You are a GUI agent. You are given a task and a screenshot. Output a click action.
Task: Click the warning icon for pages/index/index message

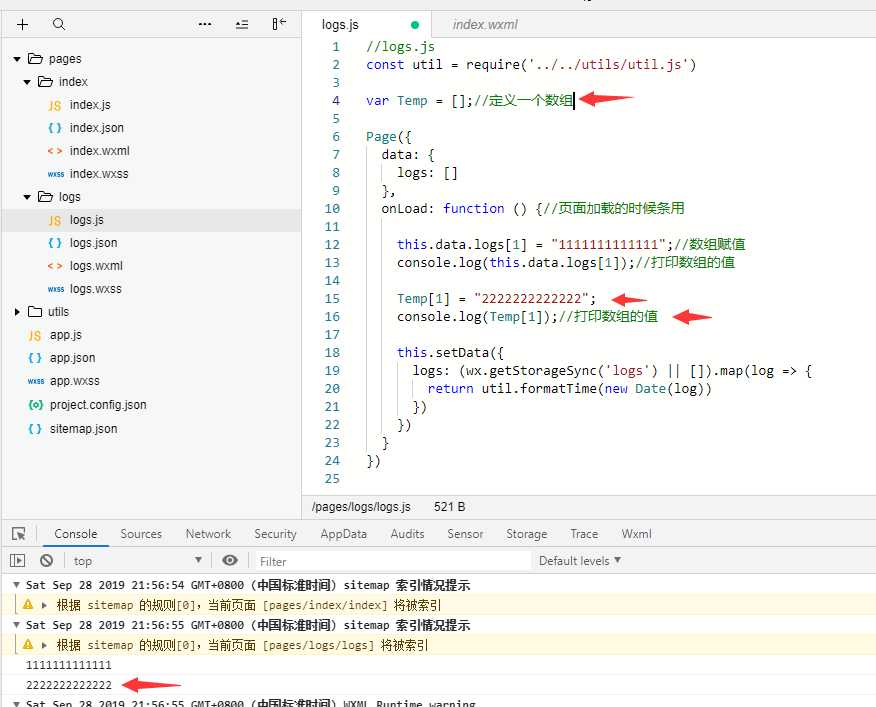coord(28,605)
